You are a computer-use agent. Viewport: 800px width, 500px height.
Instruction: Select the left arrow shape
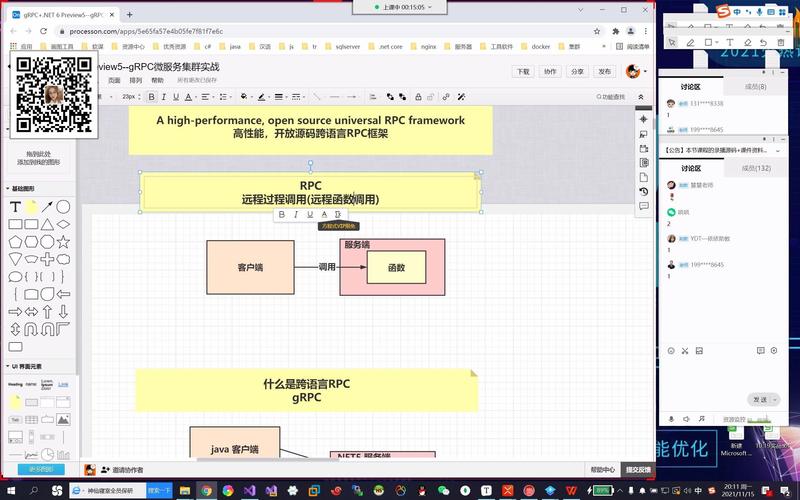63,294
